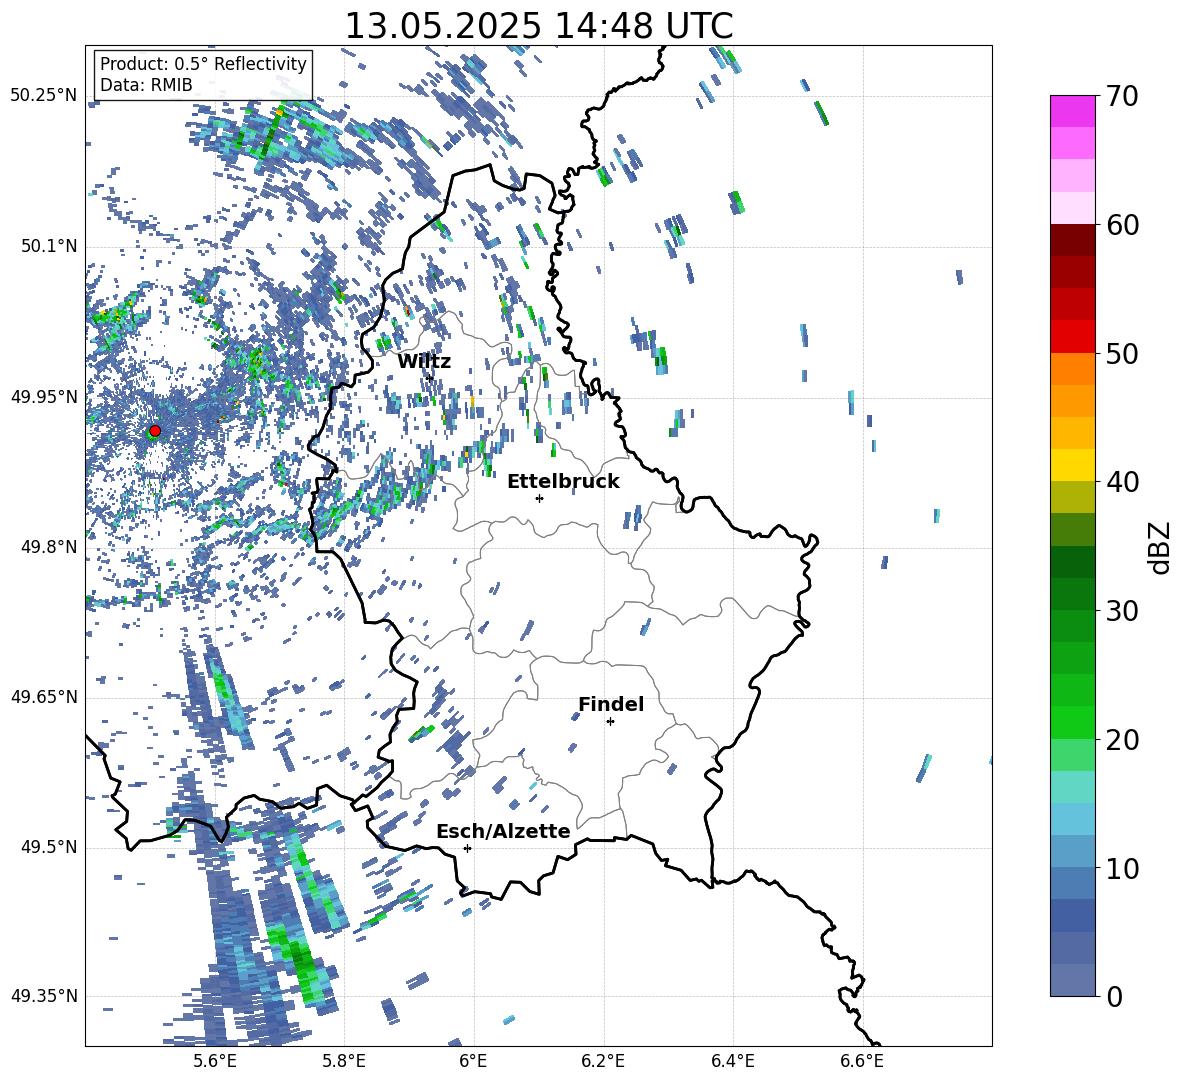Click the 40 tick on colorbar
1184x1081 pixels.
pyautogui.click(x=1122, y=482)
